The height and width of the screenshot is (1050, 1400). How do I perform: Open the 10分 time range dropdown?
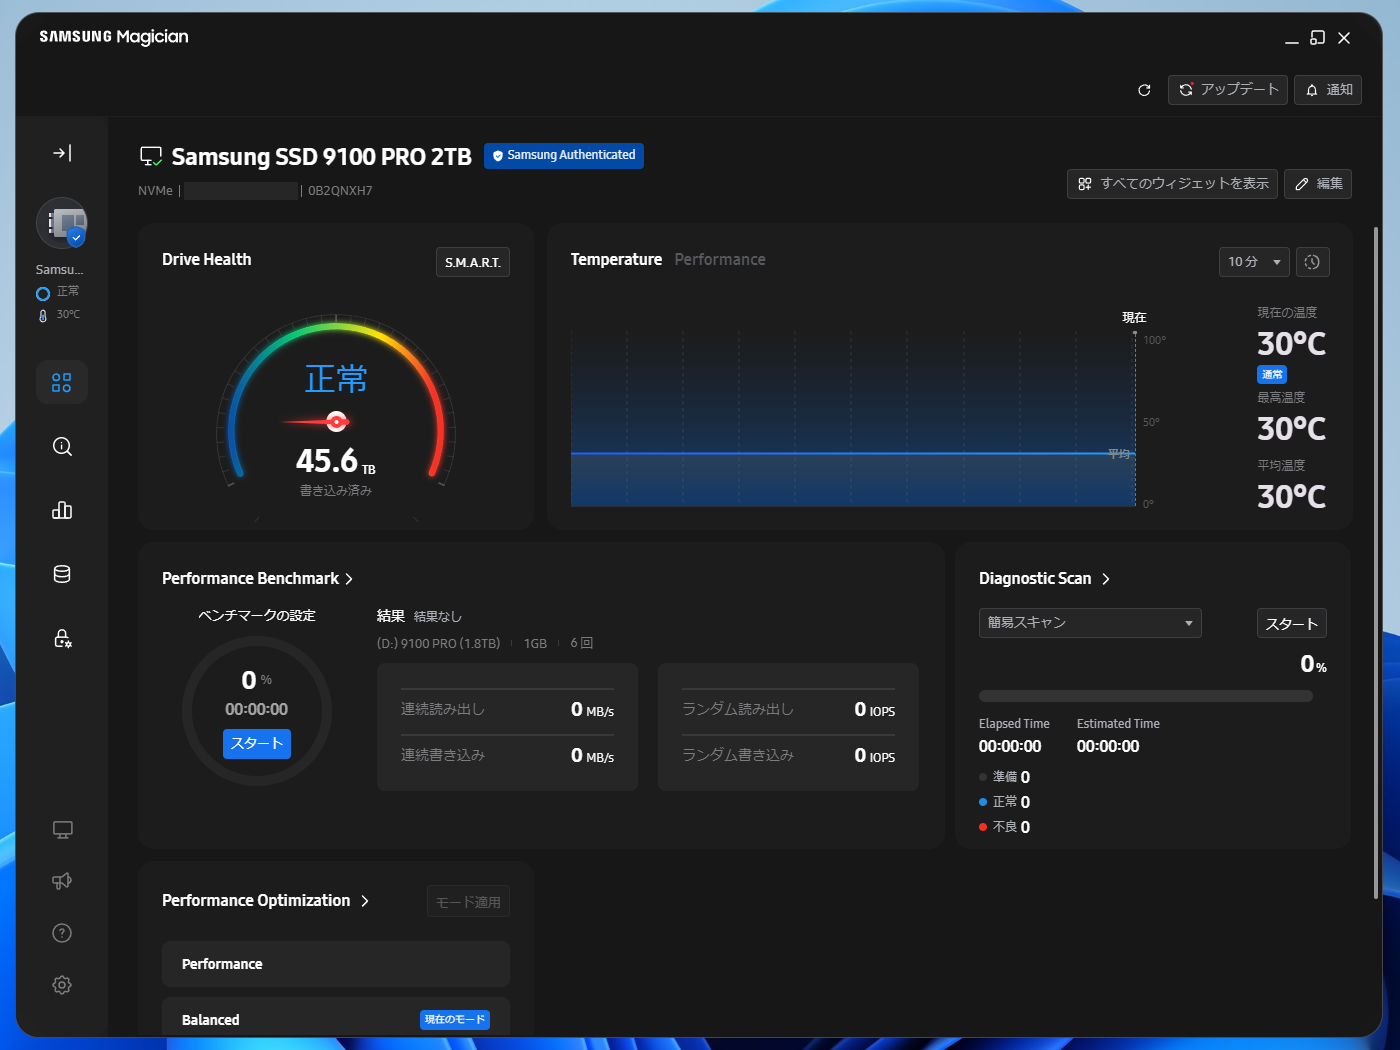point(1254,262)
